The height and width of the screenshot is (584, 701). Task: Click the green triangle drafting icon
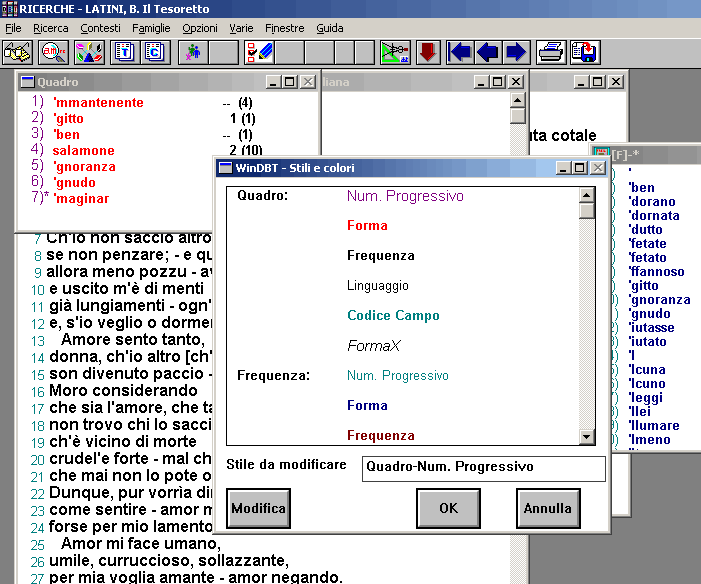[x=395, y=52]
